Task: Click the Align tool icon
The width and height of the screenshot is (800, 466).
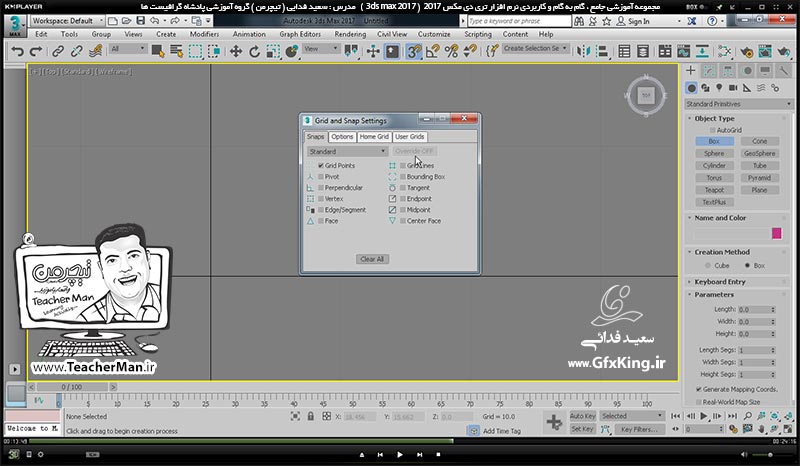Action: [x=602, y=52]
